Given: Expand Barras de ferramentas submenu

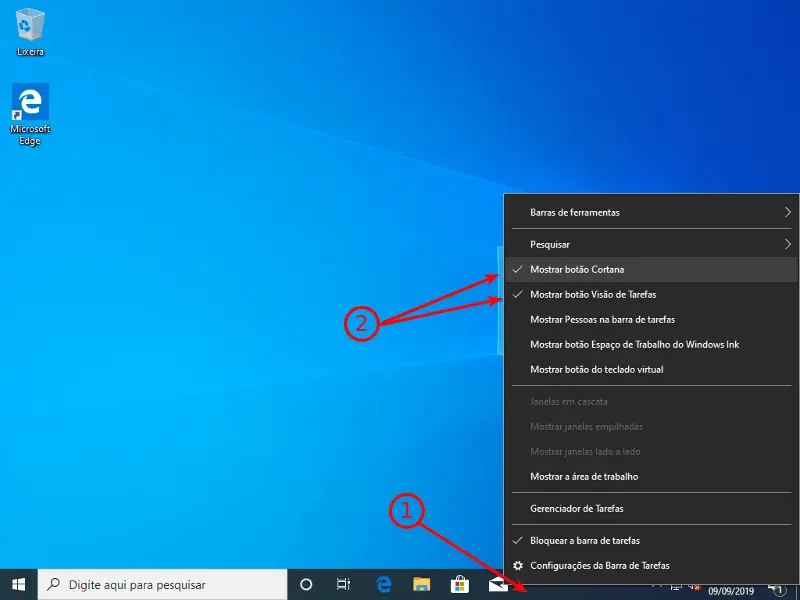Looking at the screenshot, I should tap(652, 212).
